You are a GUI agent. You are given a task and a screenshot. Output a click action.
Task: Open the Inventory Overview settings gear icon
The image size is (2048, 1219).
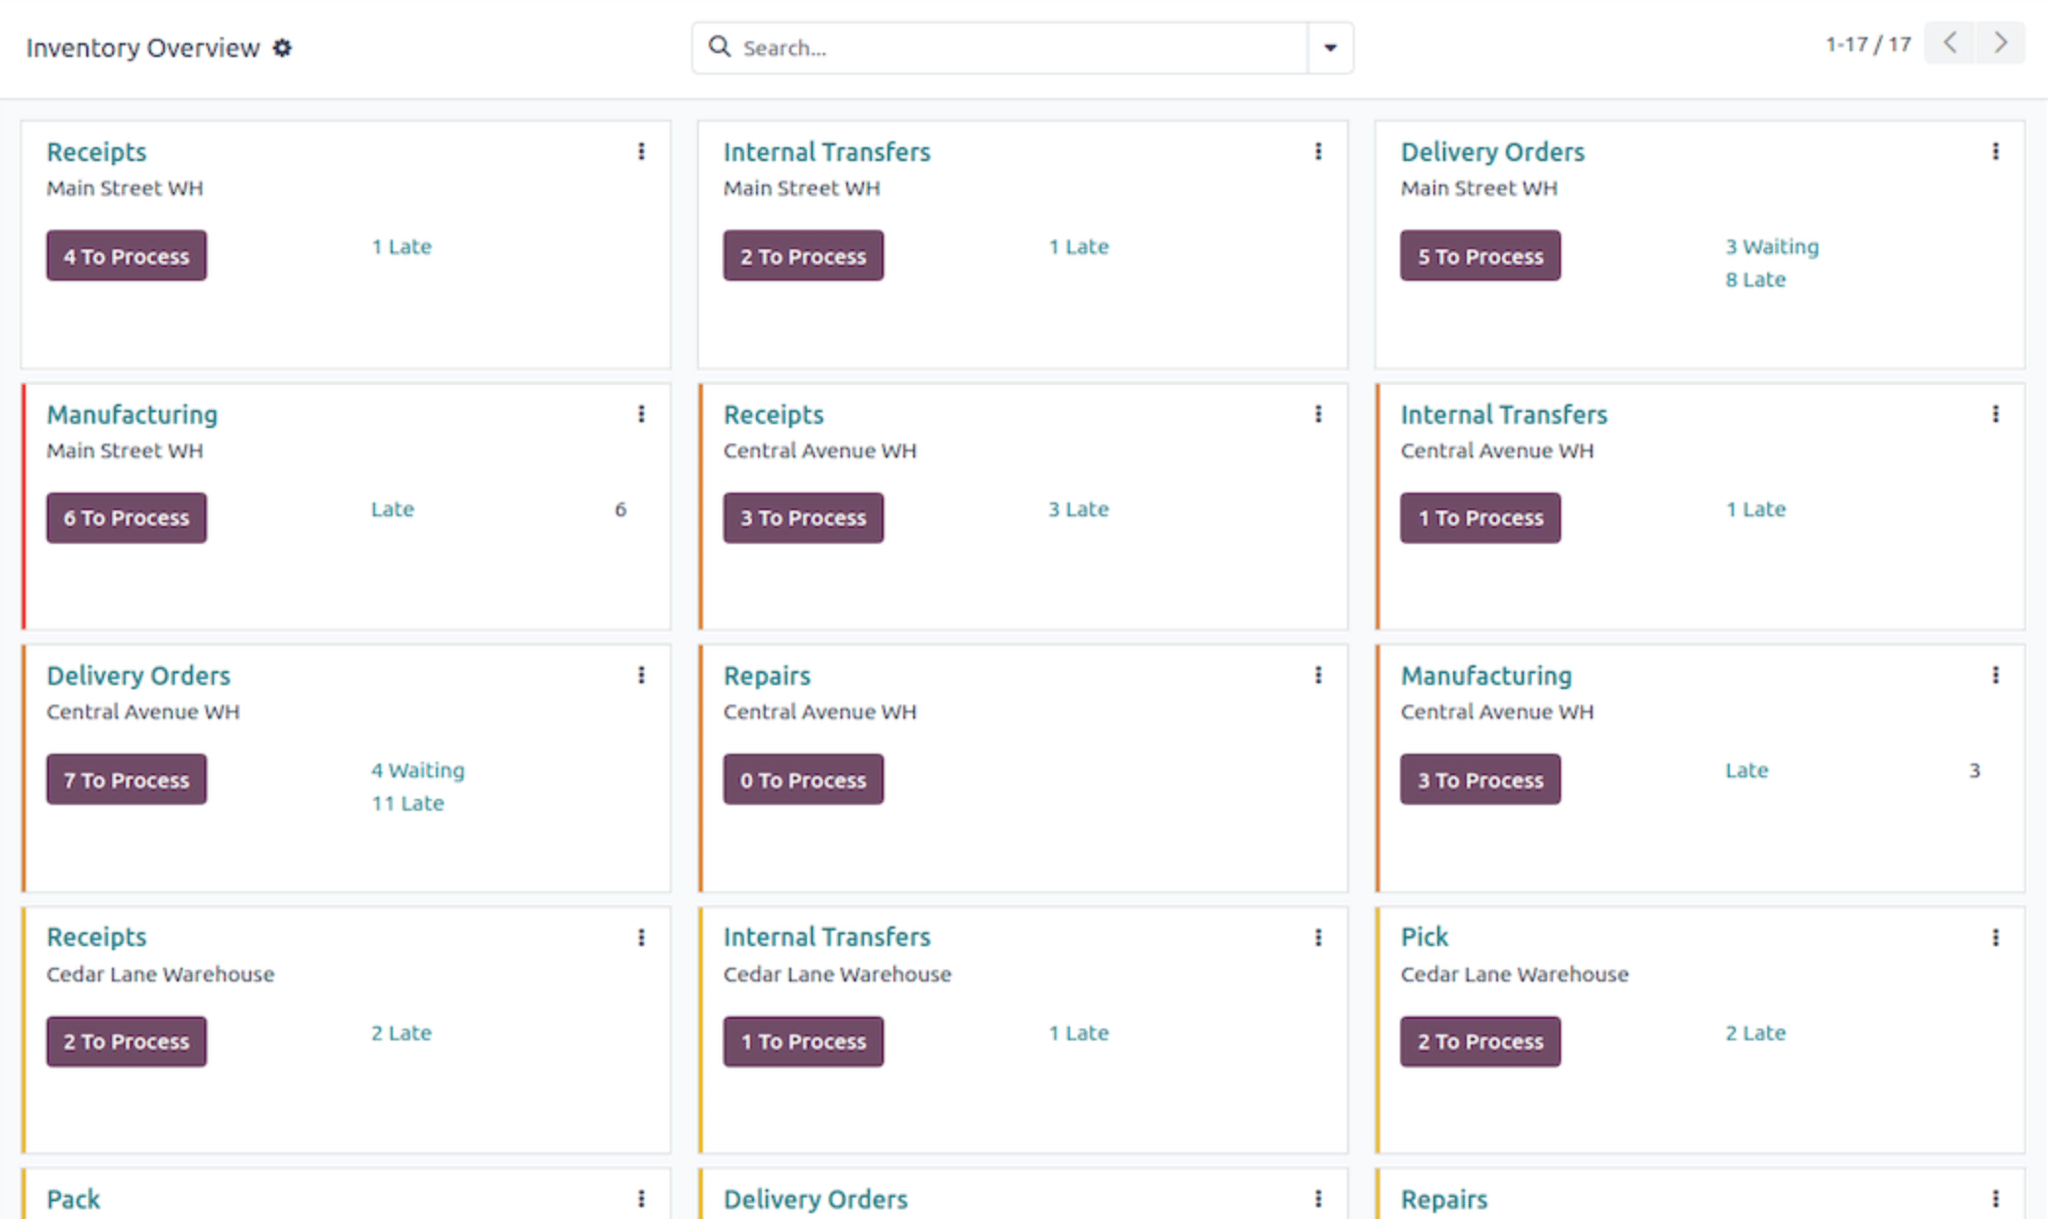[x=283, y=47]
